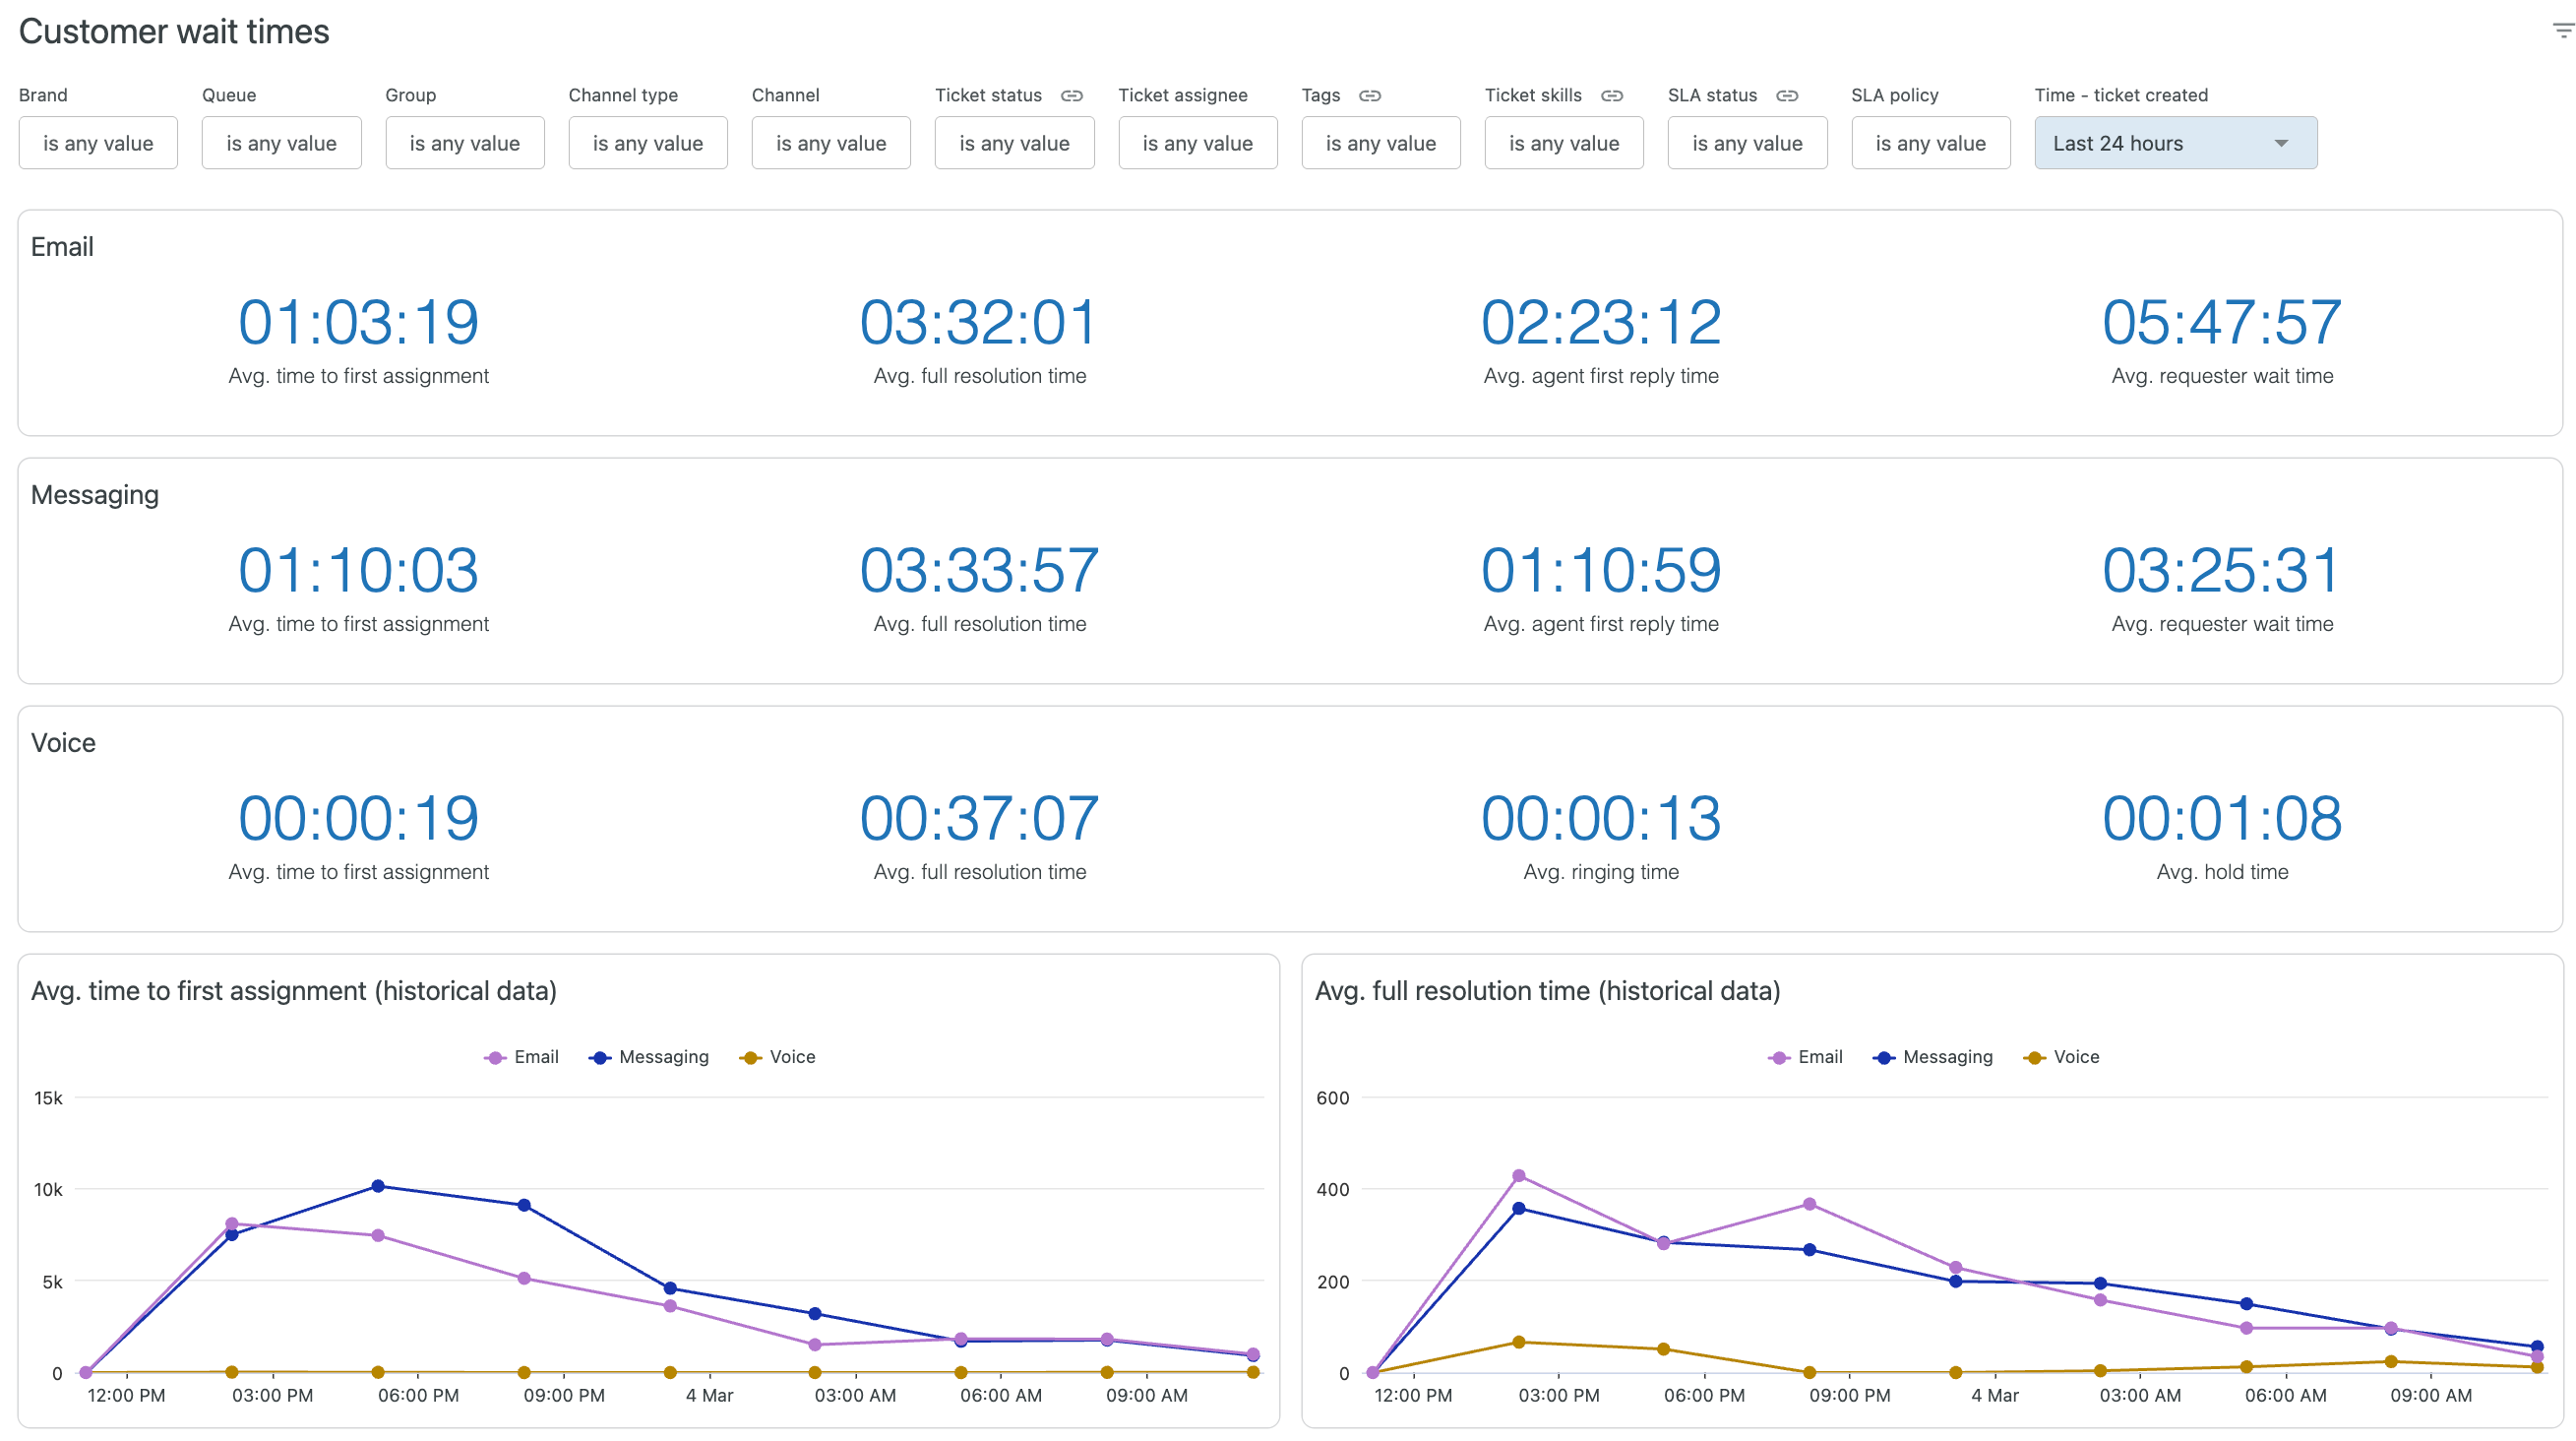The height and width of the screenshot is (1441, 2576).
Task: Click Messaging peak point at 06:00 PM
Action: pos(378,1186)
